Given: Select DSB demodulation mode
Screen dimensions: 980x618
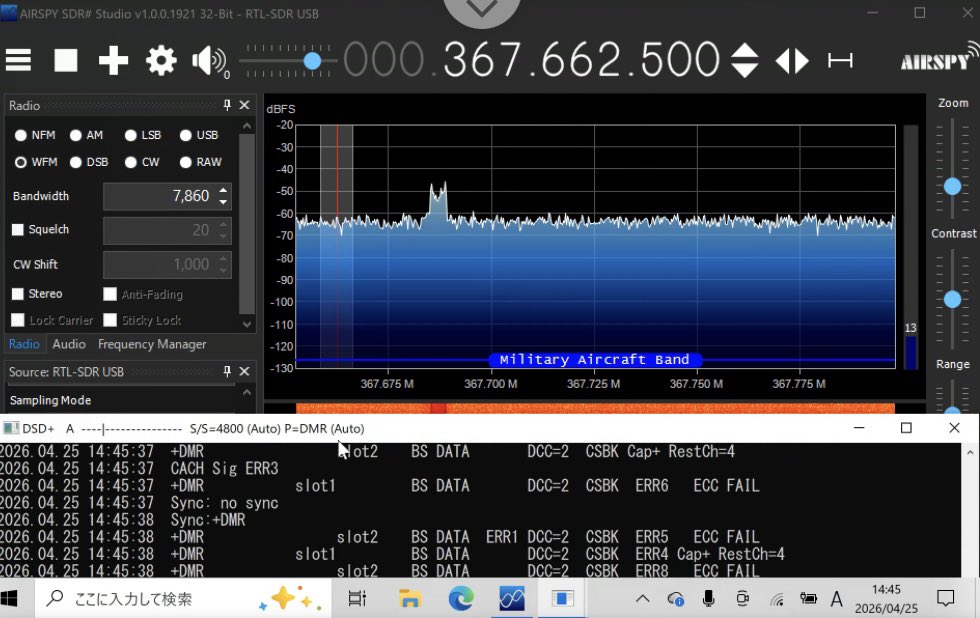Looking at the screenshot, I should coord(76,162).
